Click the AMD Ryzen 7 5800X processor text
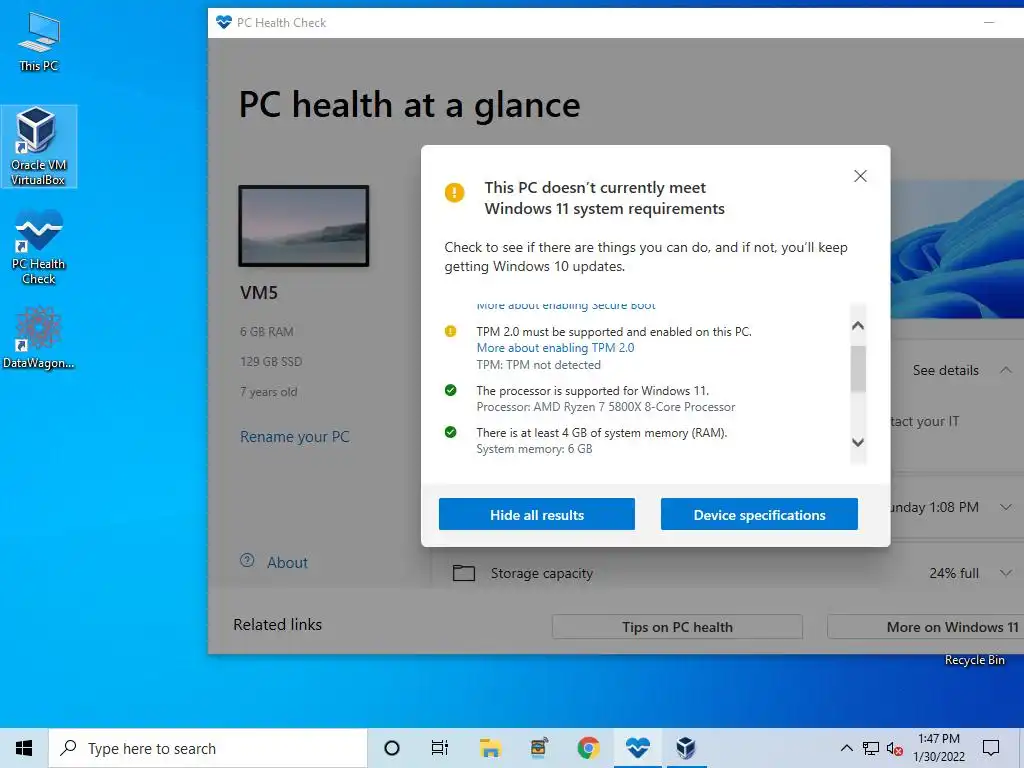Viewport: 1024px width, 768px height. click(x=605, y=407)
